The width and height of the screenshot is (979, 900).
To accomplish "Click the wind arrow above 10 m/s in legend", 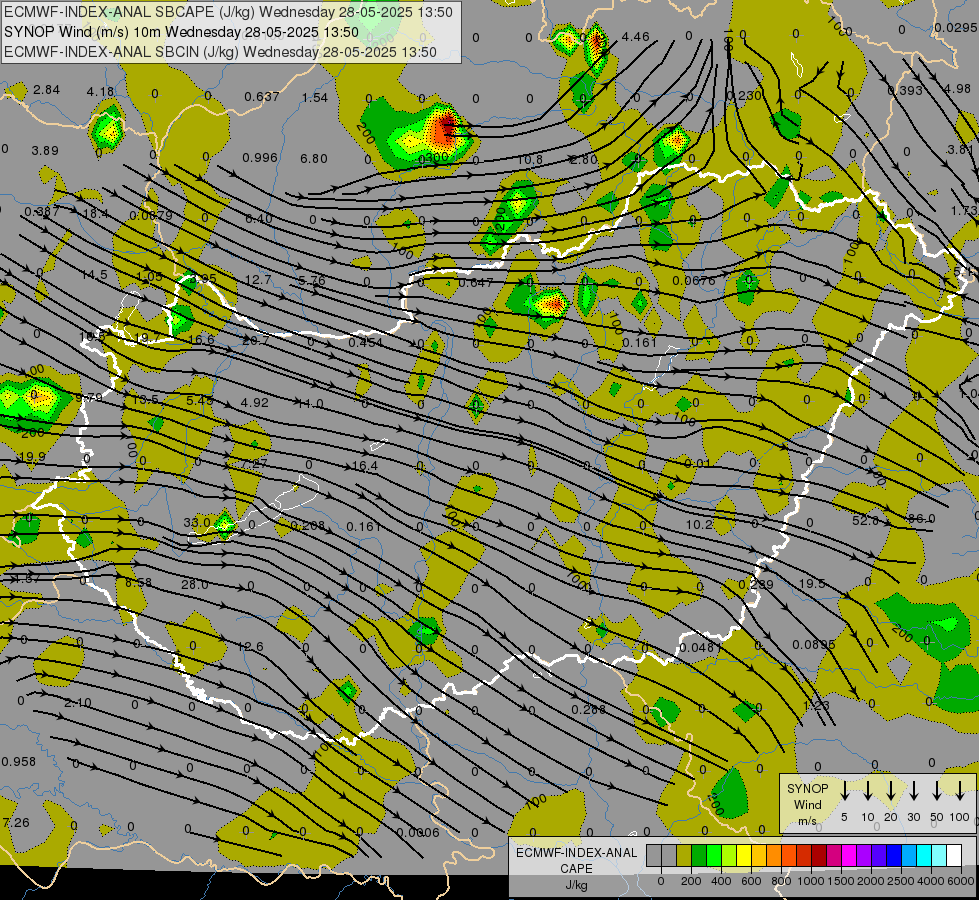I will coord(868,792).
